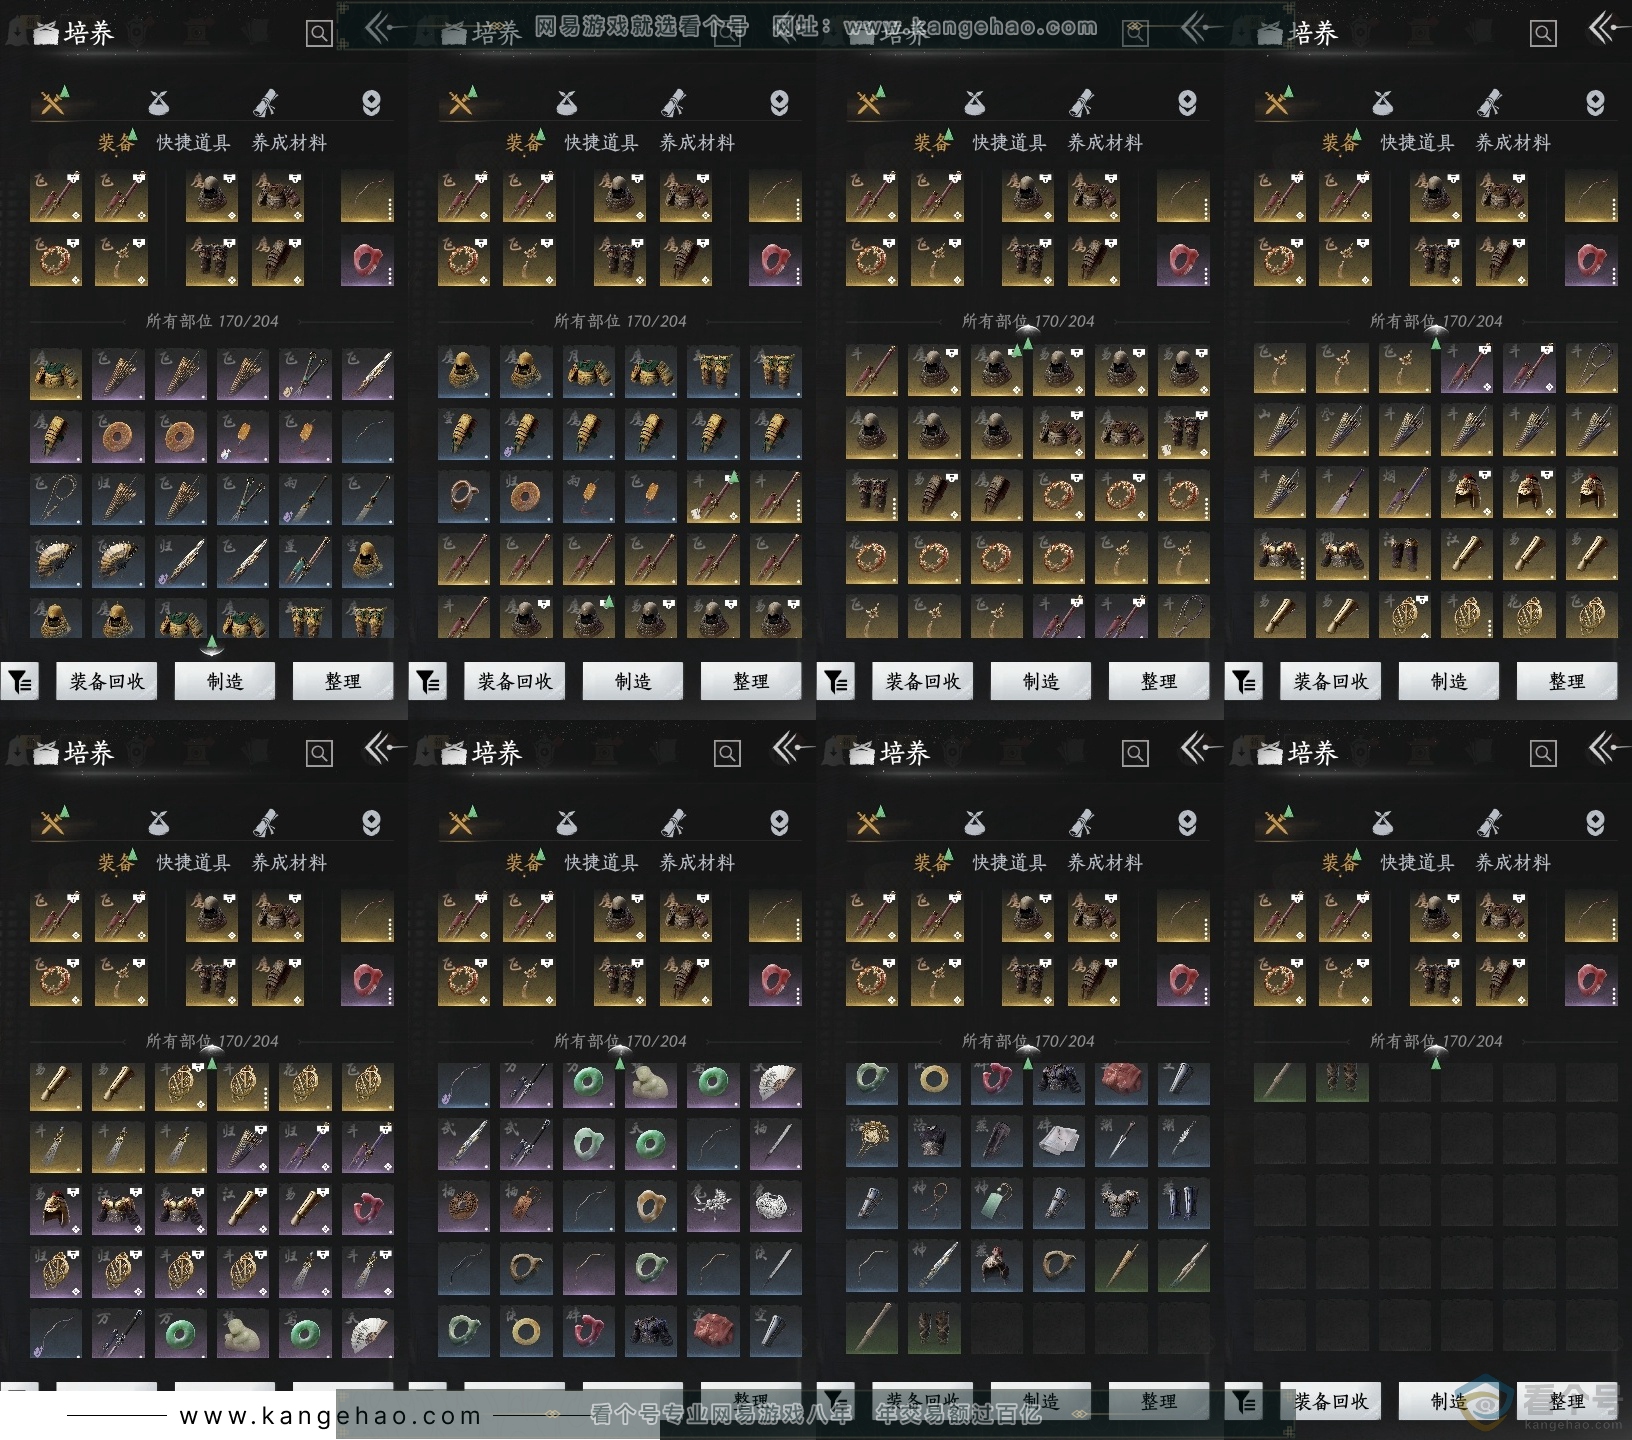The width and height of the screenshot is (1632, 1440).
Task: Pick golden ring item in bottom row third panel
Action: pos(934,1083)
